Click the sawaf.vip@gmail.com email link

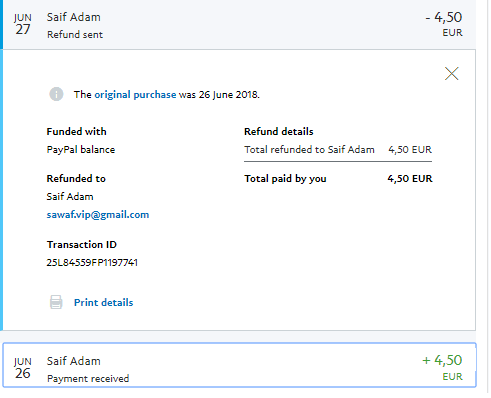98,215
